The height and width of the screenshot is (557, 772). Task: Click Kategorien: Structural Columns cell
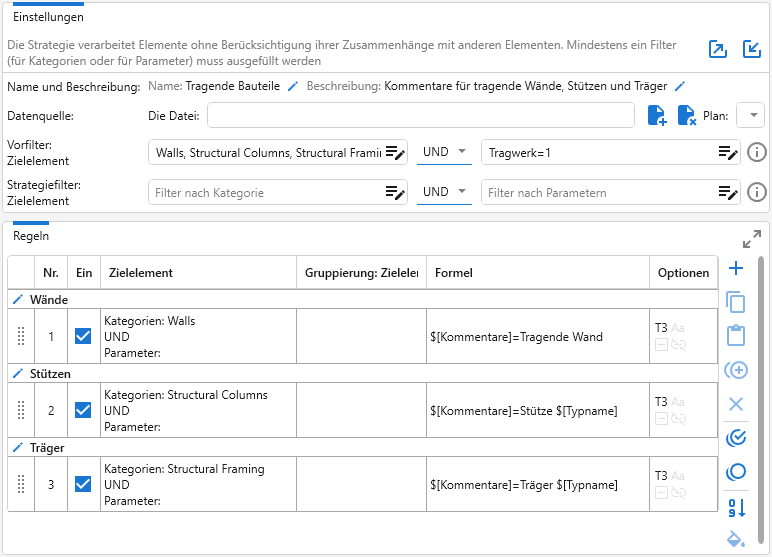point(198,410)
